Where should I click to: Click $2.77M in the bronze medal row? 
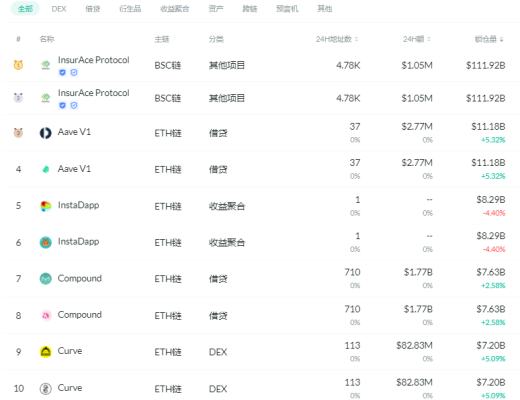pyautogui.click(x=417, y=127)
